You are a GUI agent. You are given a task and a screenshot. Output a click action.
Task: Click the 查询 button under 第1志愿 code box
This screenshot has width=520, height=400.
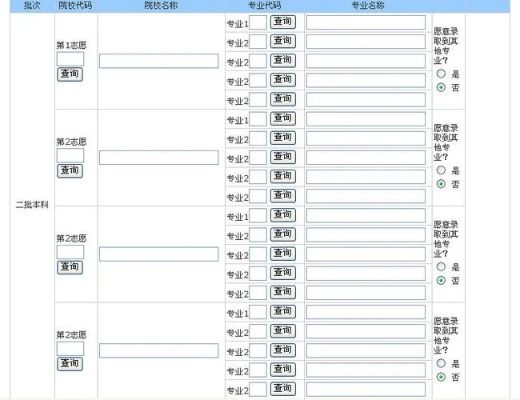pos(70,74)
